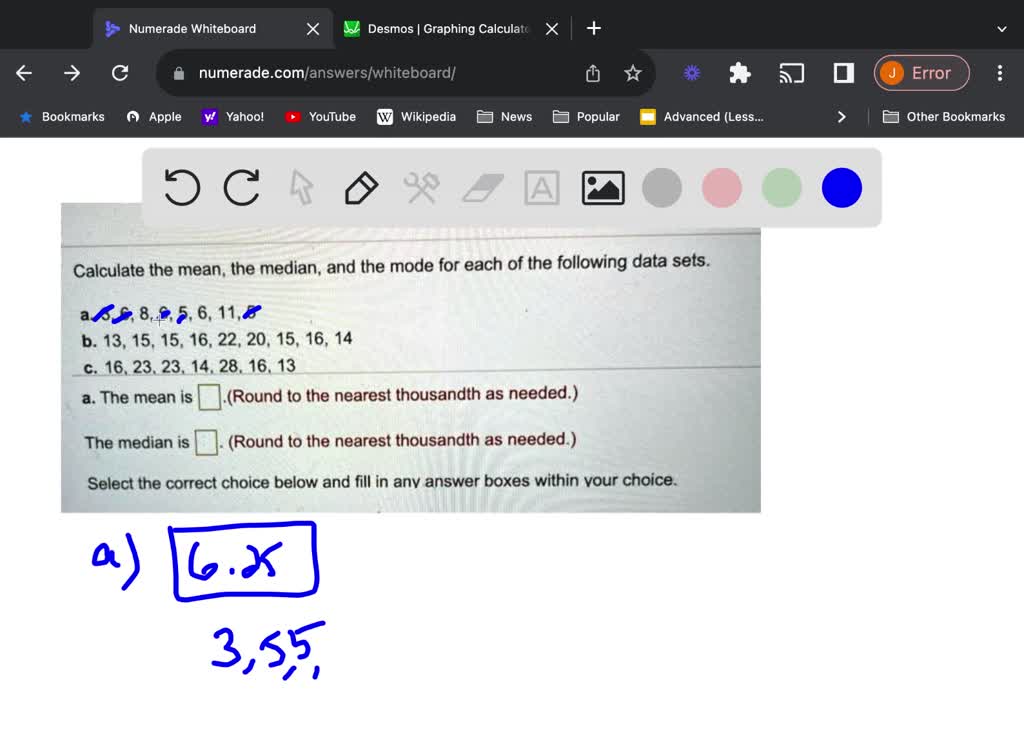Image resolution: width=1024 pixels, height=742 pixels.
Task: Toggle the browser side panel
Action: [x=841, y=72]
